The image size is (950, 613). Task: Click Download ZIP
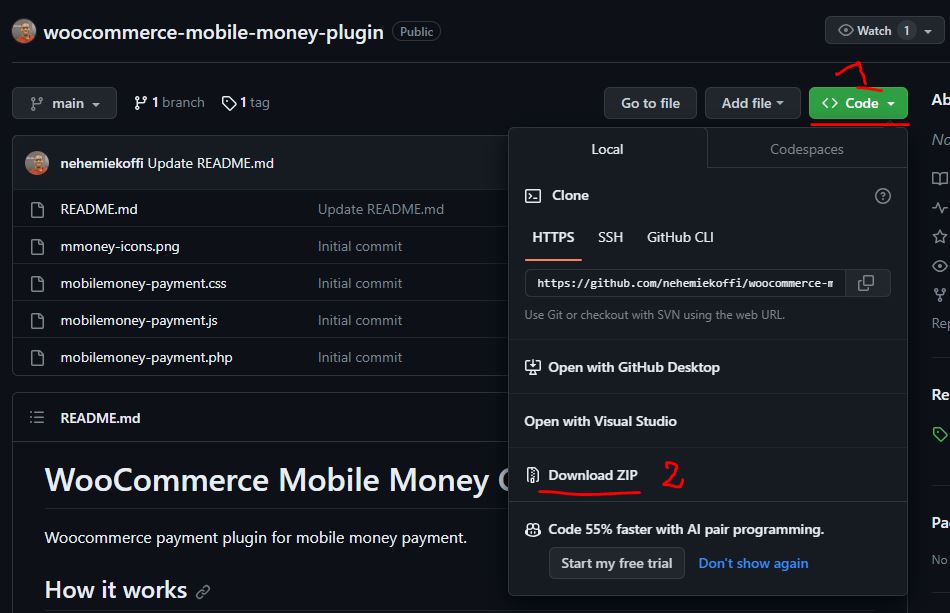pyautogui.click(x=593, y=475)
